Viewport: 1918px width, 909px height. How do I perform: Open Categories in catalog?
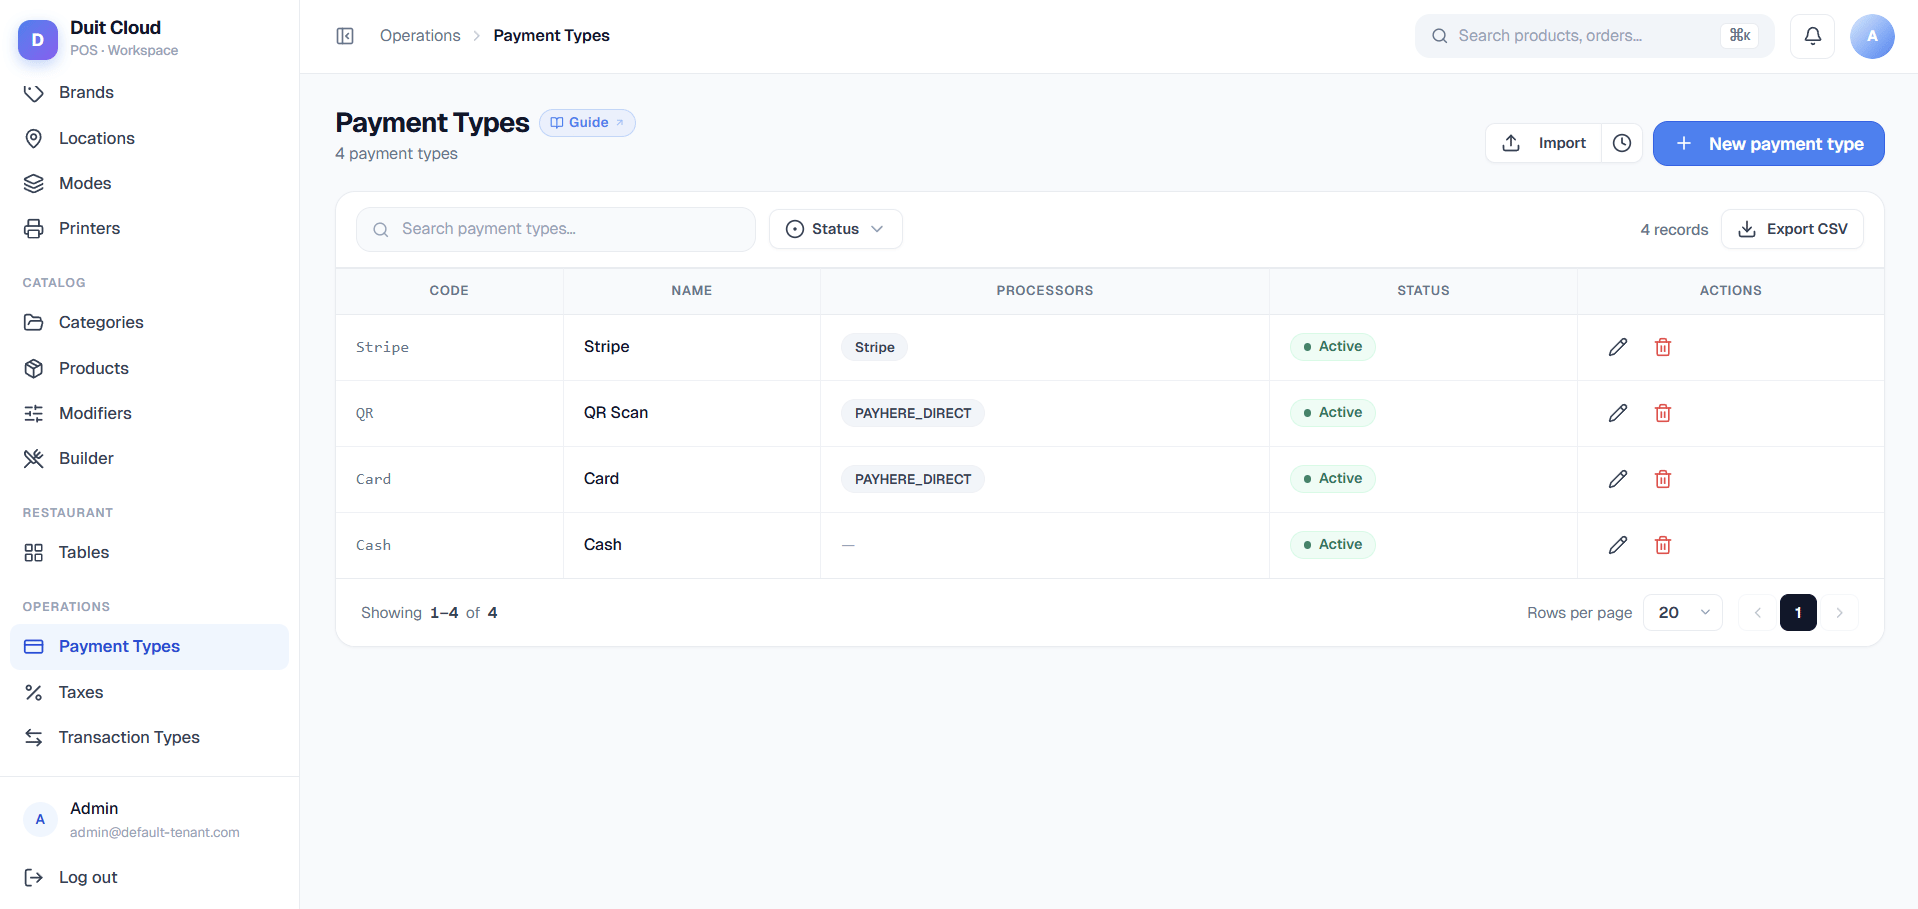tap(149, 322)
